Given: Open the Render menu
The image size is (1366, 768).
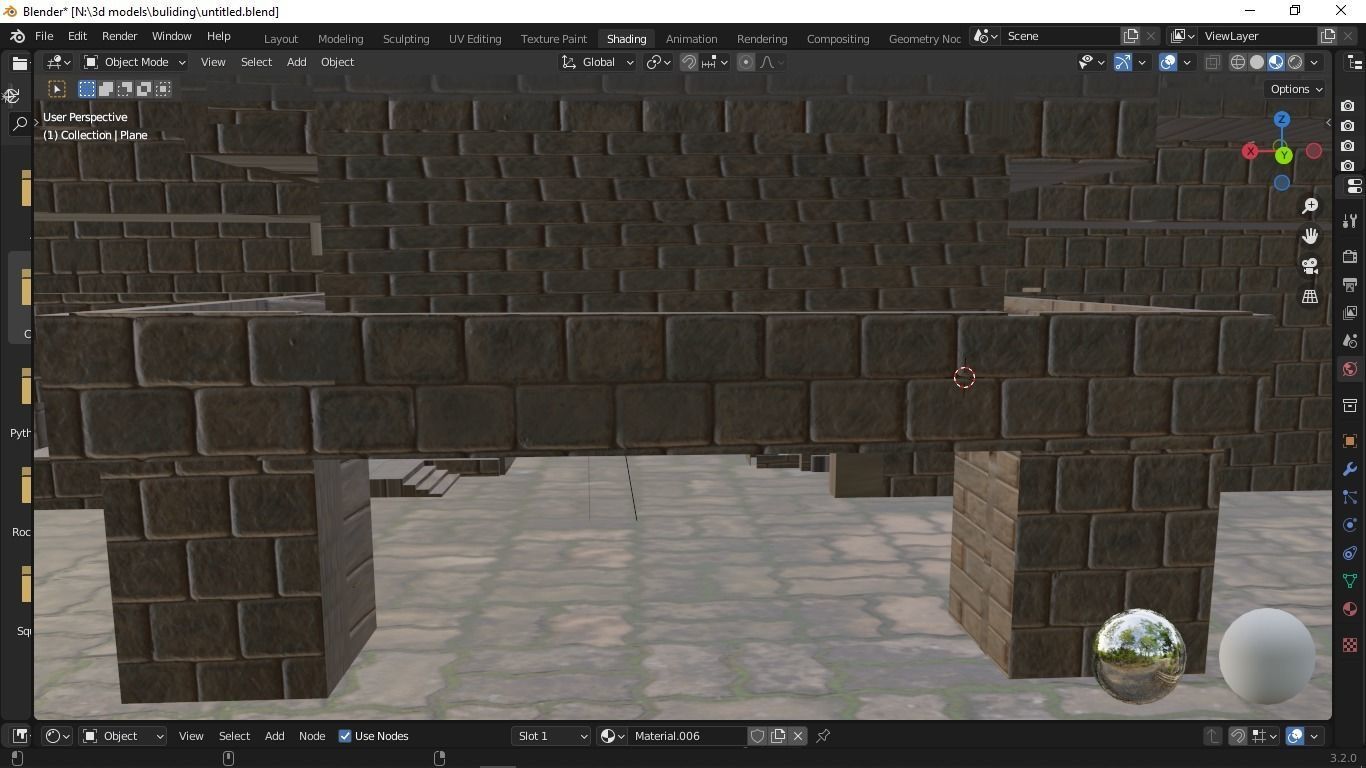Looking at the screenshot, I should click(119, 36).
